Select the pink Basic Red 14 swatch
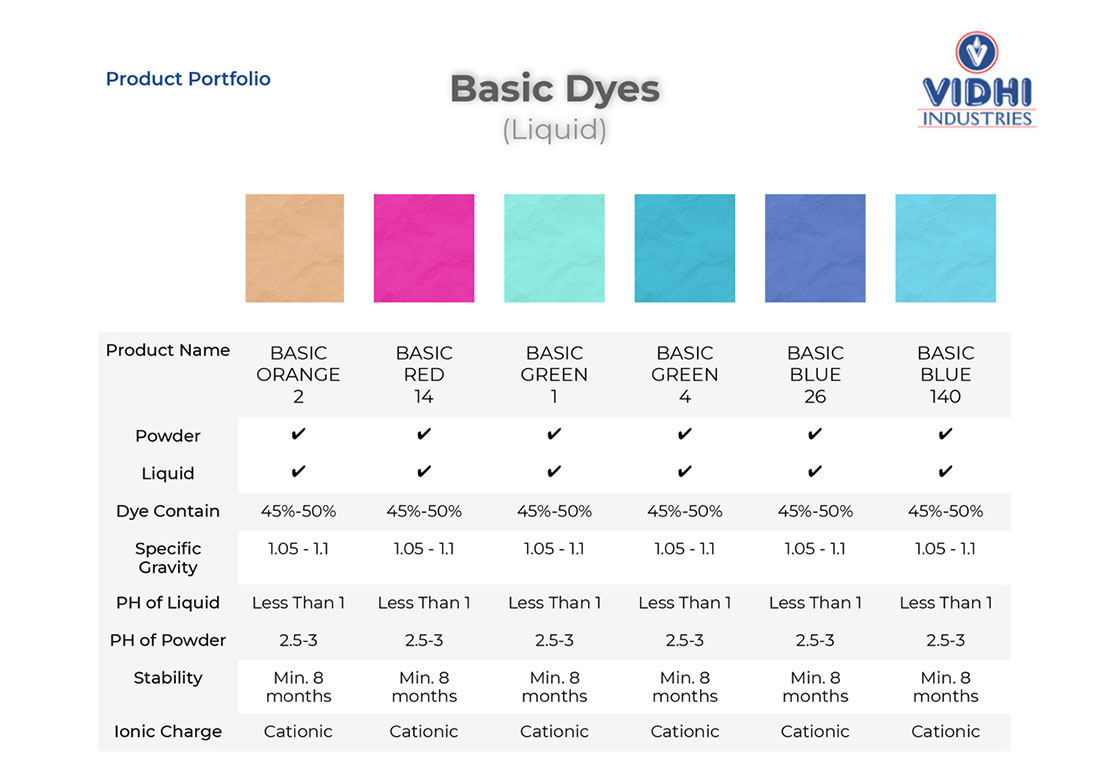Viewport: 1110px width, 780px height. point(424,248)
